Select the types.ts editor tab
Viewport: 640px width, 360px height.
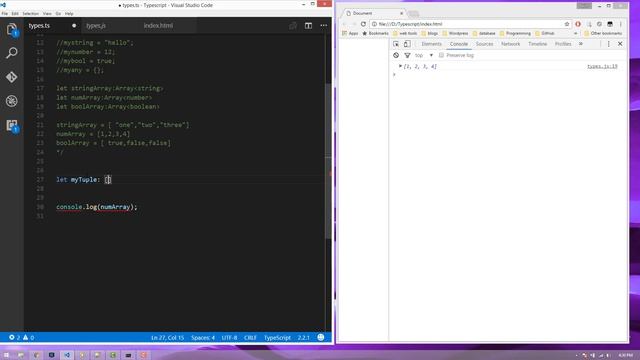click(x=39, y=25)
